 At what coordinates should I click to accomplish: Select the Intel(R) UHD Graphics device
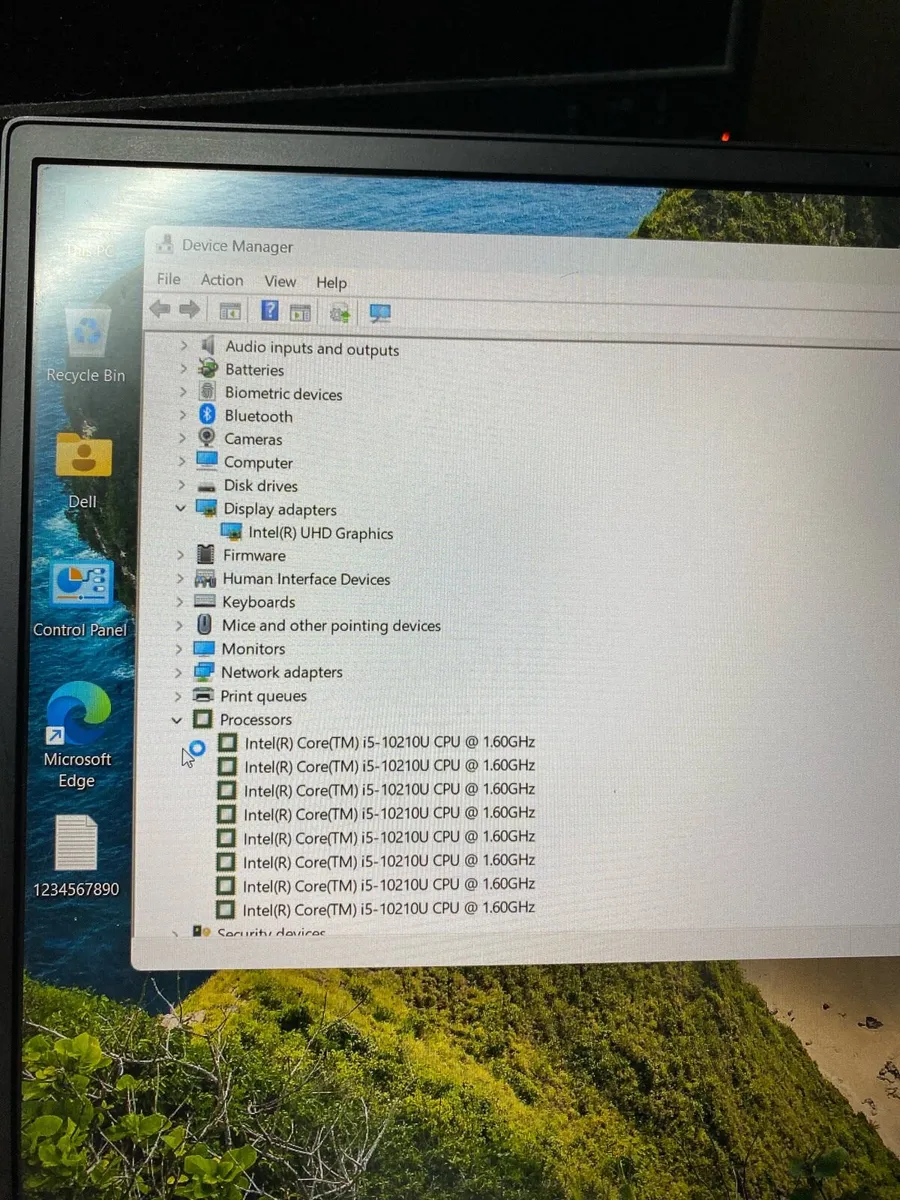coord(321,533)
